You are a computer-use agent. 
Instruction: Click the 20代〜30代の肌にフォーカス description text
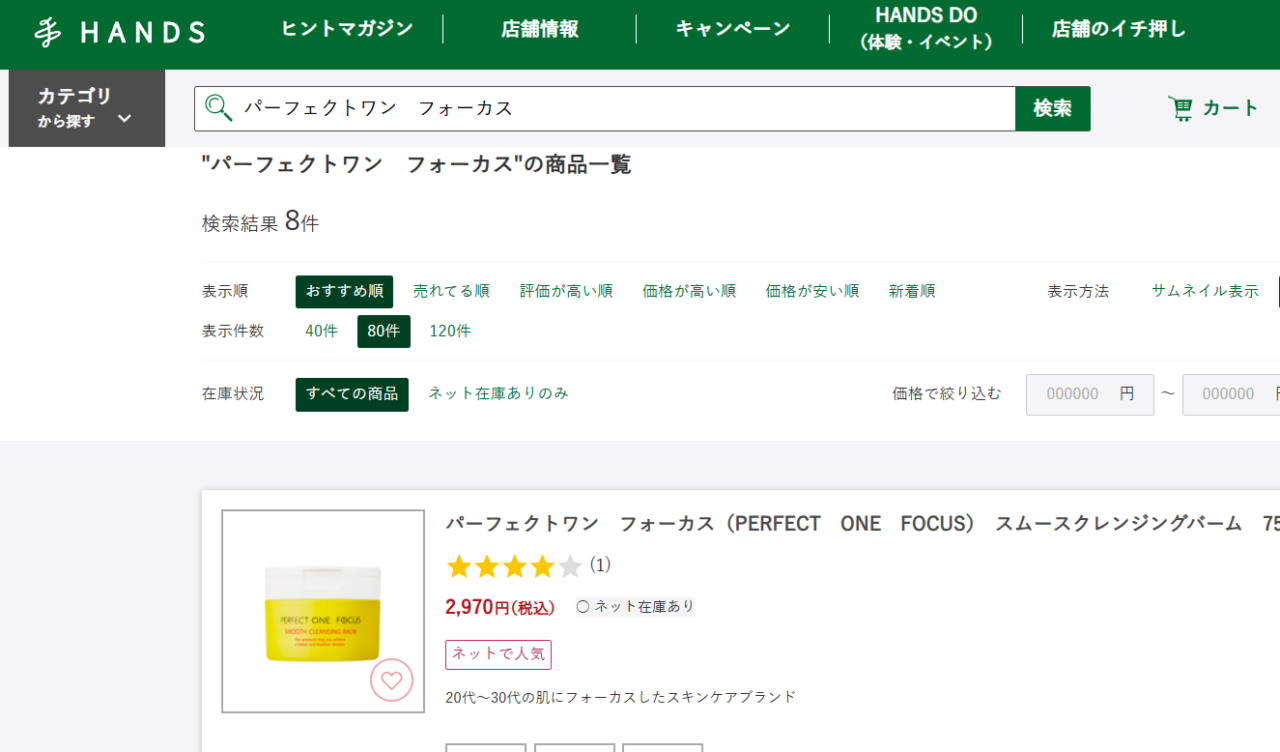click(x=621, y=697)
